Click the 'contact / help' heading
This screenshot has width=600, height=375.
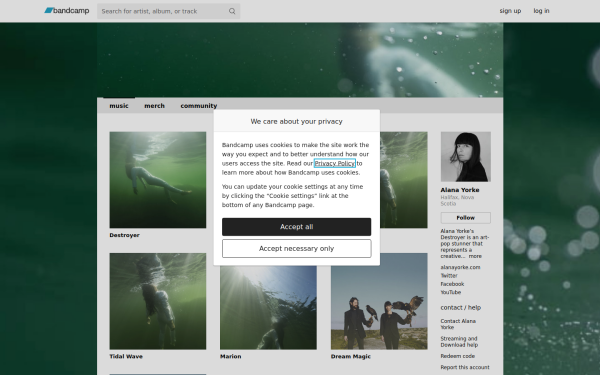[x=461, y=308]
